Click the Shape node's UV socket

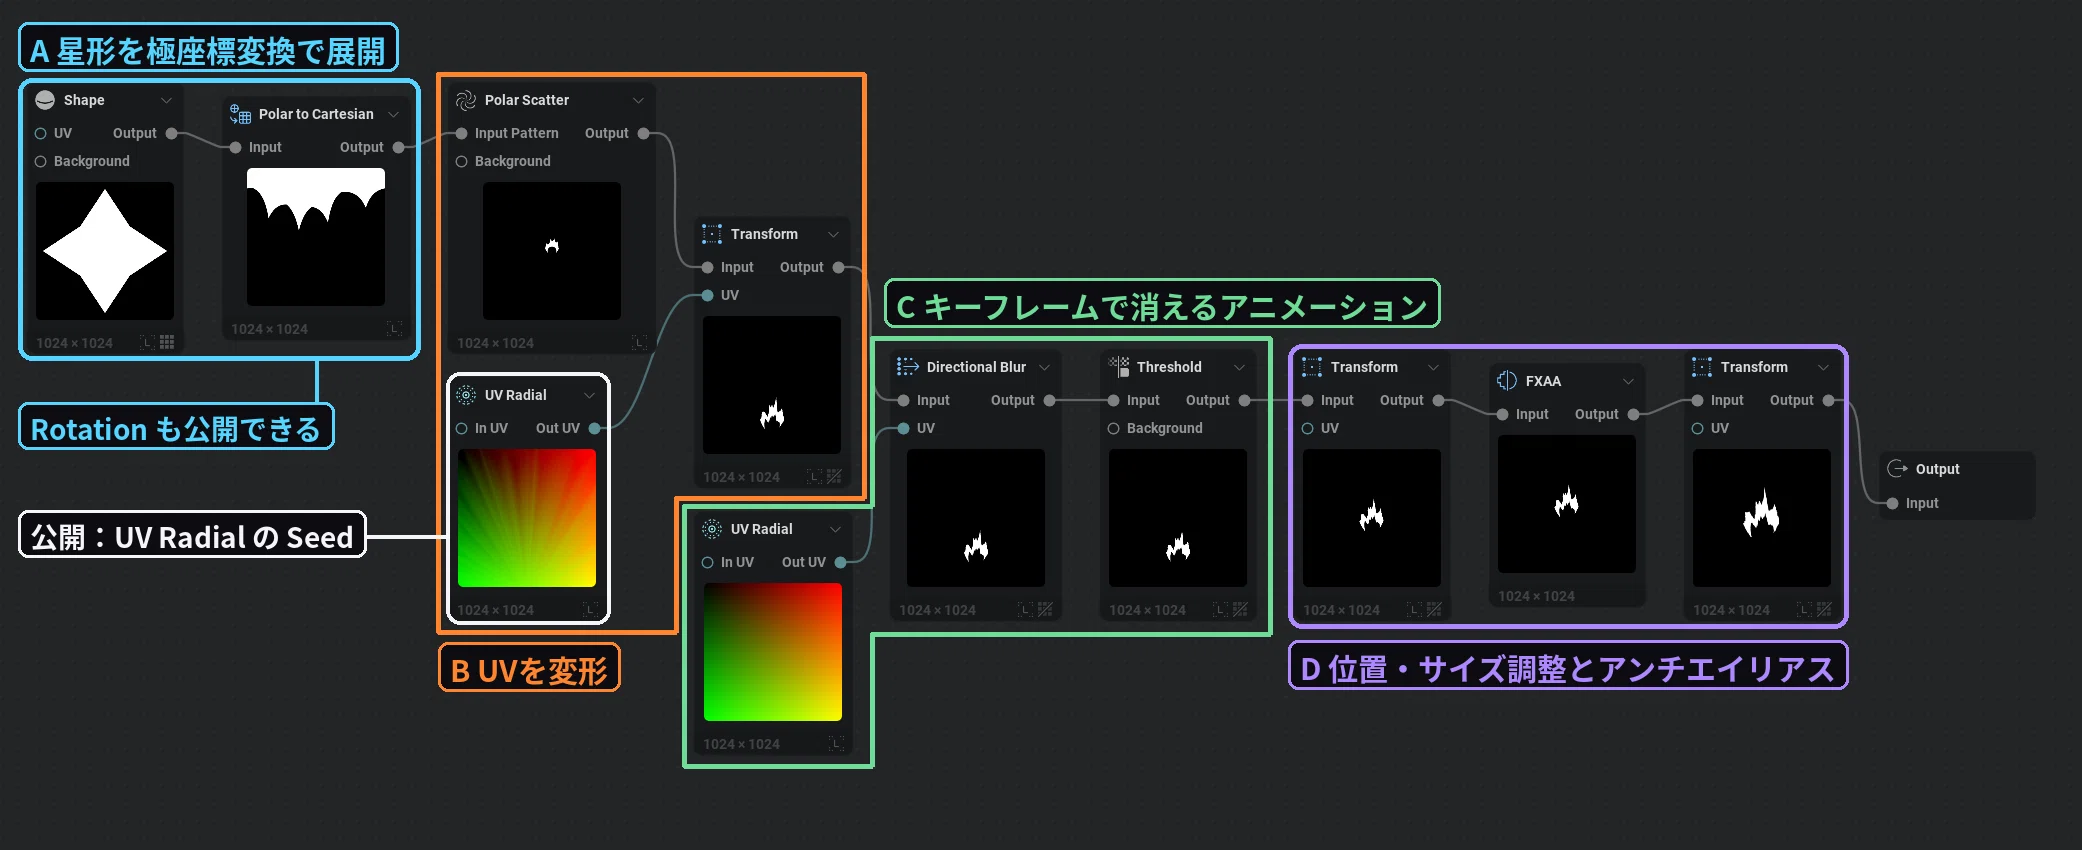coord(41,133)
